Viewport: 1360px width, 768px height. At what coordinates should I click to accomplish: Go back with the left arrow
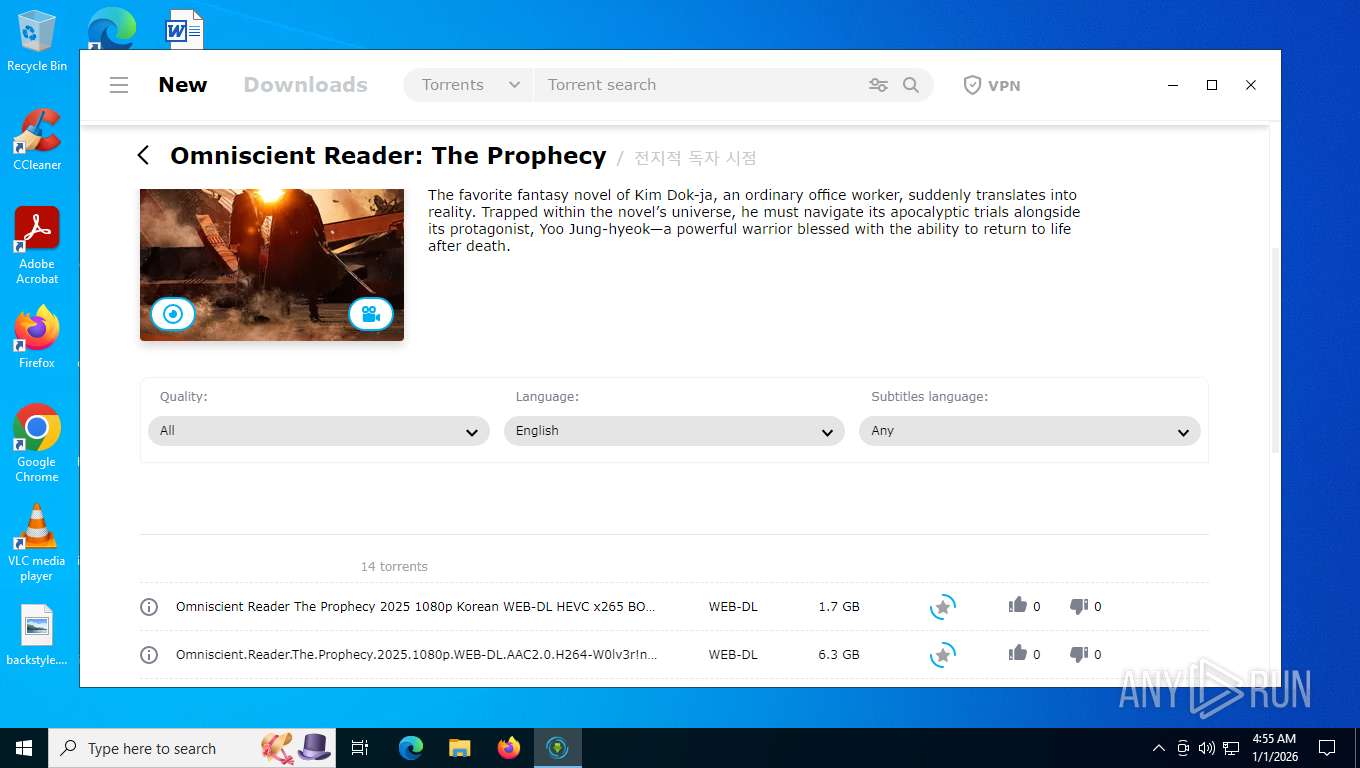(143, 155)
